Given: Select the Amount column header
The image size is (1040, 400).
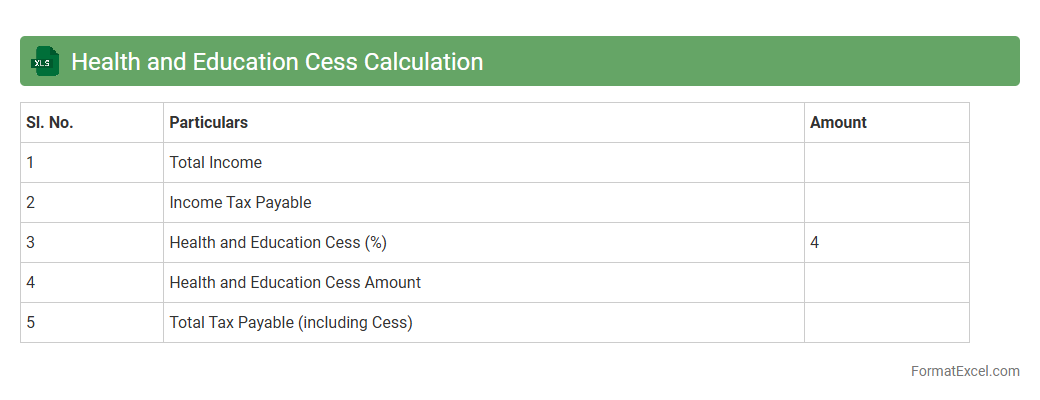Looking at the screenshot, I should pos(838,123).
